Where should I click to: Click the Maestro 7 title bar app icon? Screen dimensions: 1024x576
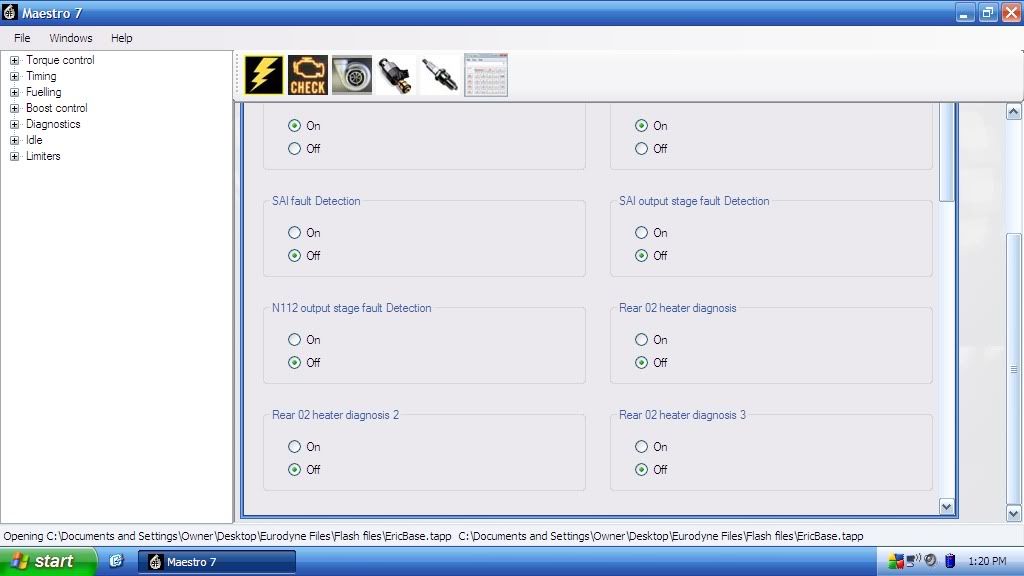(x=10, y=12)
